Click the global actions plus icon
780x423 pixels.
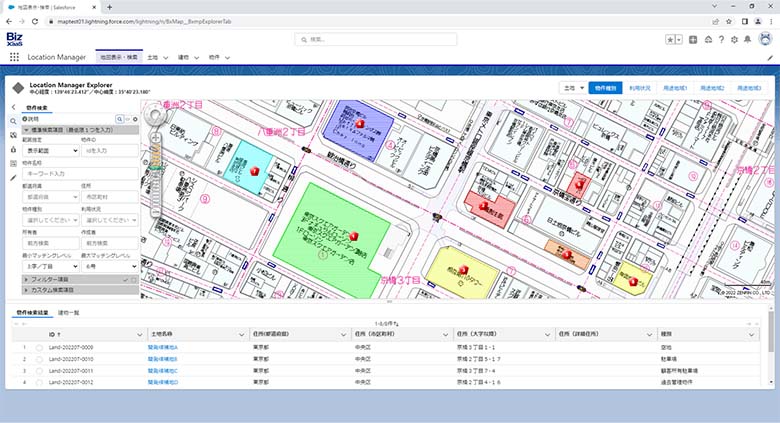coord(694,40)
